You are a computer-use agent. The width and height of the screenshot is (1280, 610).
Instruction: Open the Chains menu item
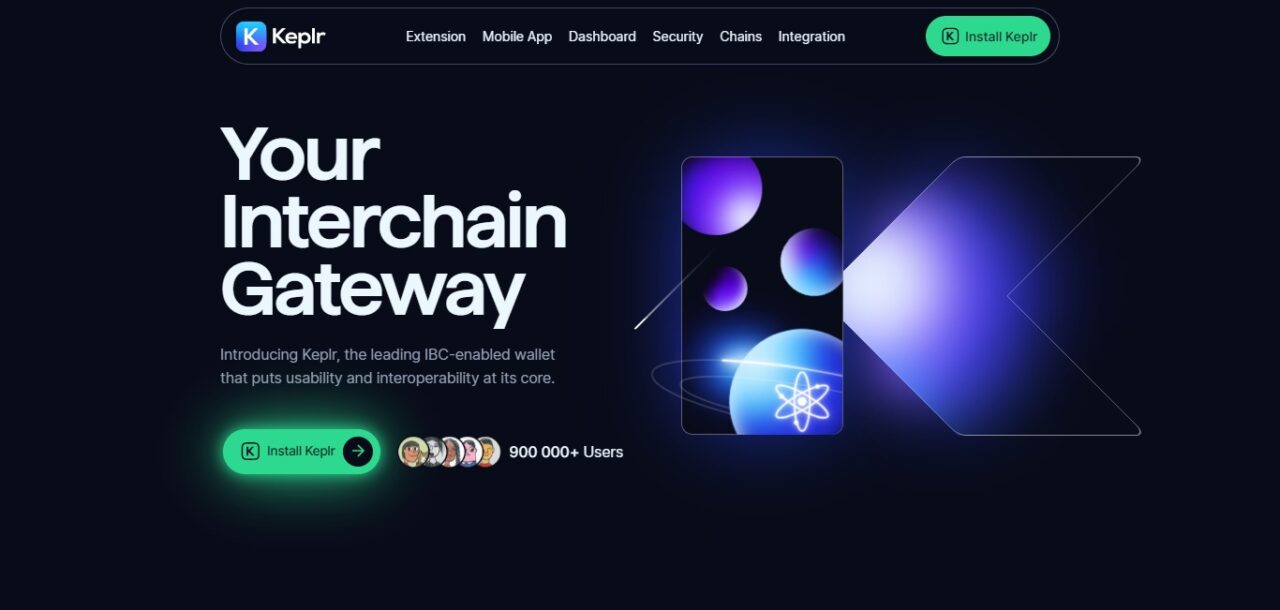point(741,36)
